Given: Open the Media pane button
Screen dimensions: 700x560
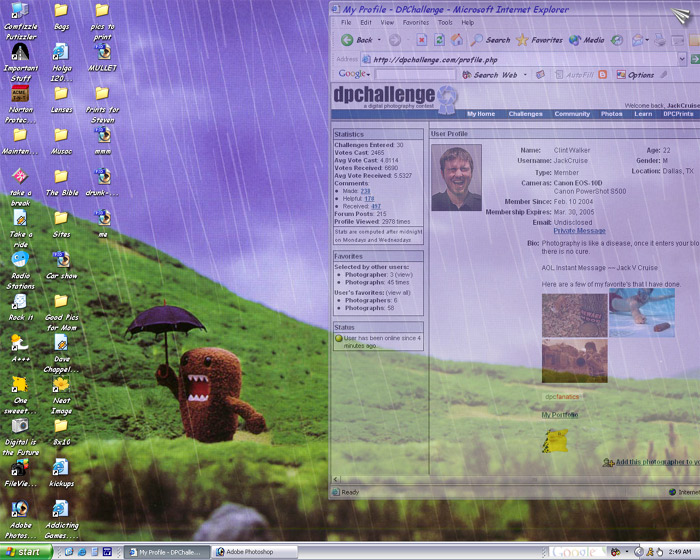Looking at the screenshot, I should 586,40.
